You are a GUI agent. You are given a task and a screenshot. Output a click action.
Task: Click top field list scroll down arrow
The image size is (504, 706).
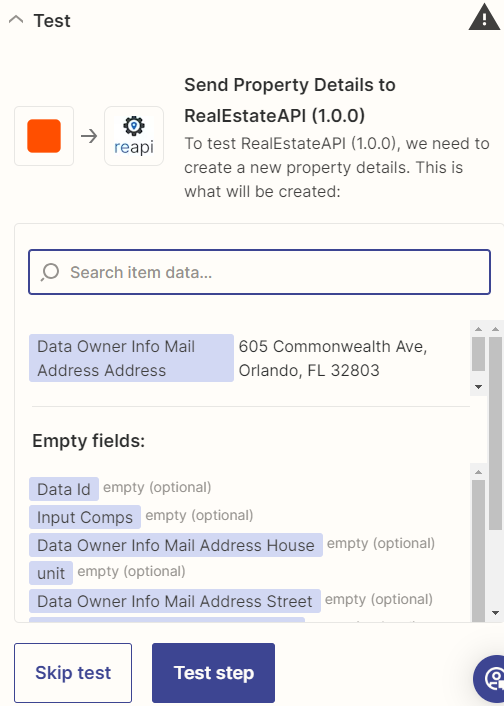(x=478, y=387)
